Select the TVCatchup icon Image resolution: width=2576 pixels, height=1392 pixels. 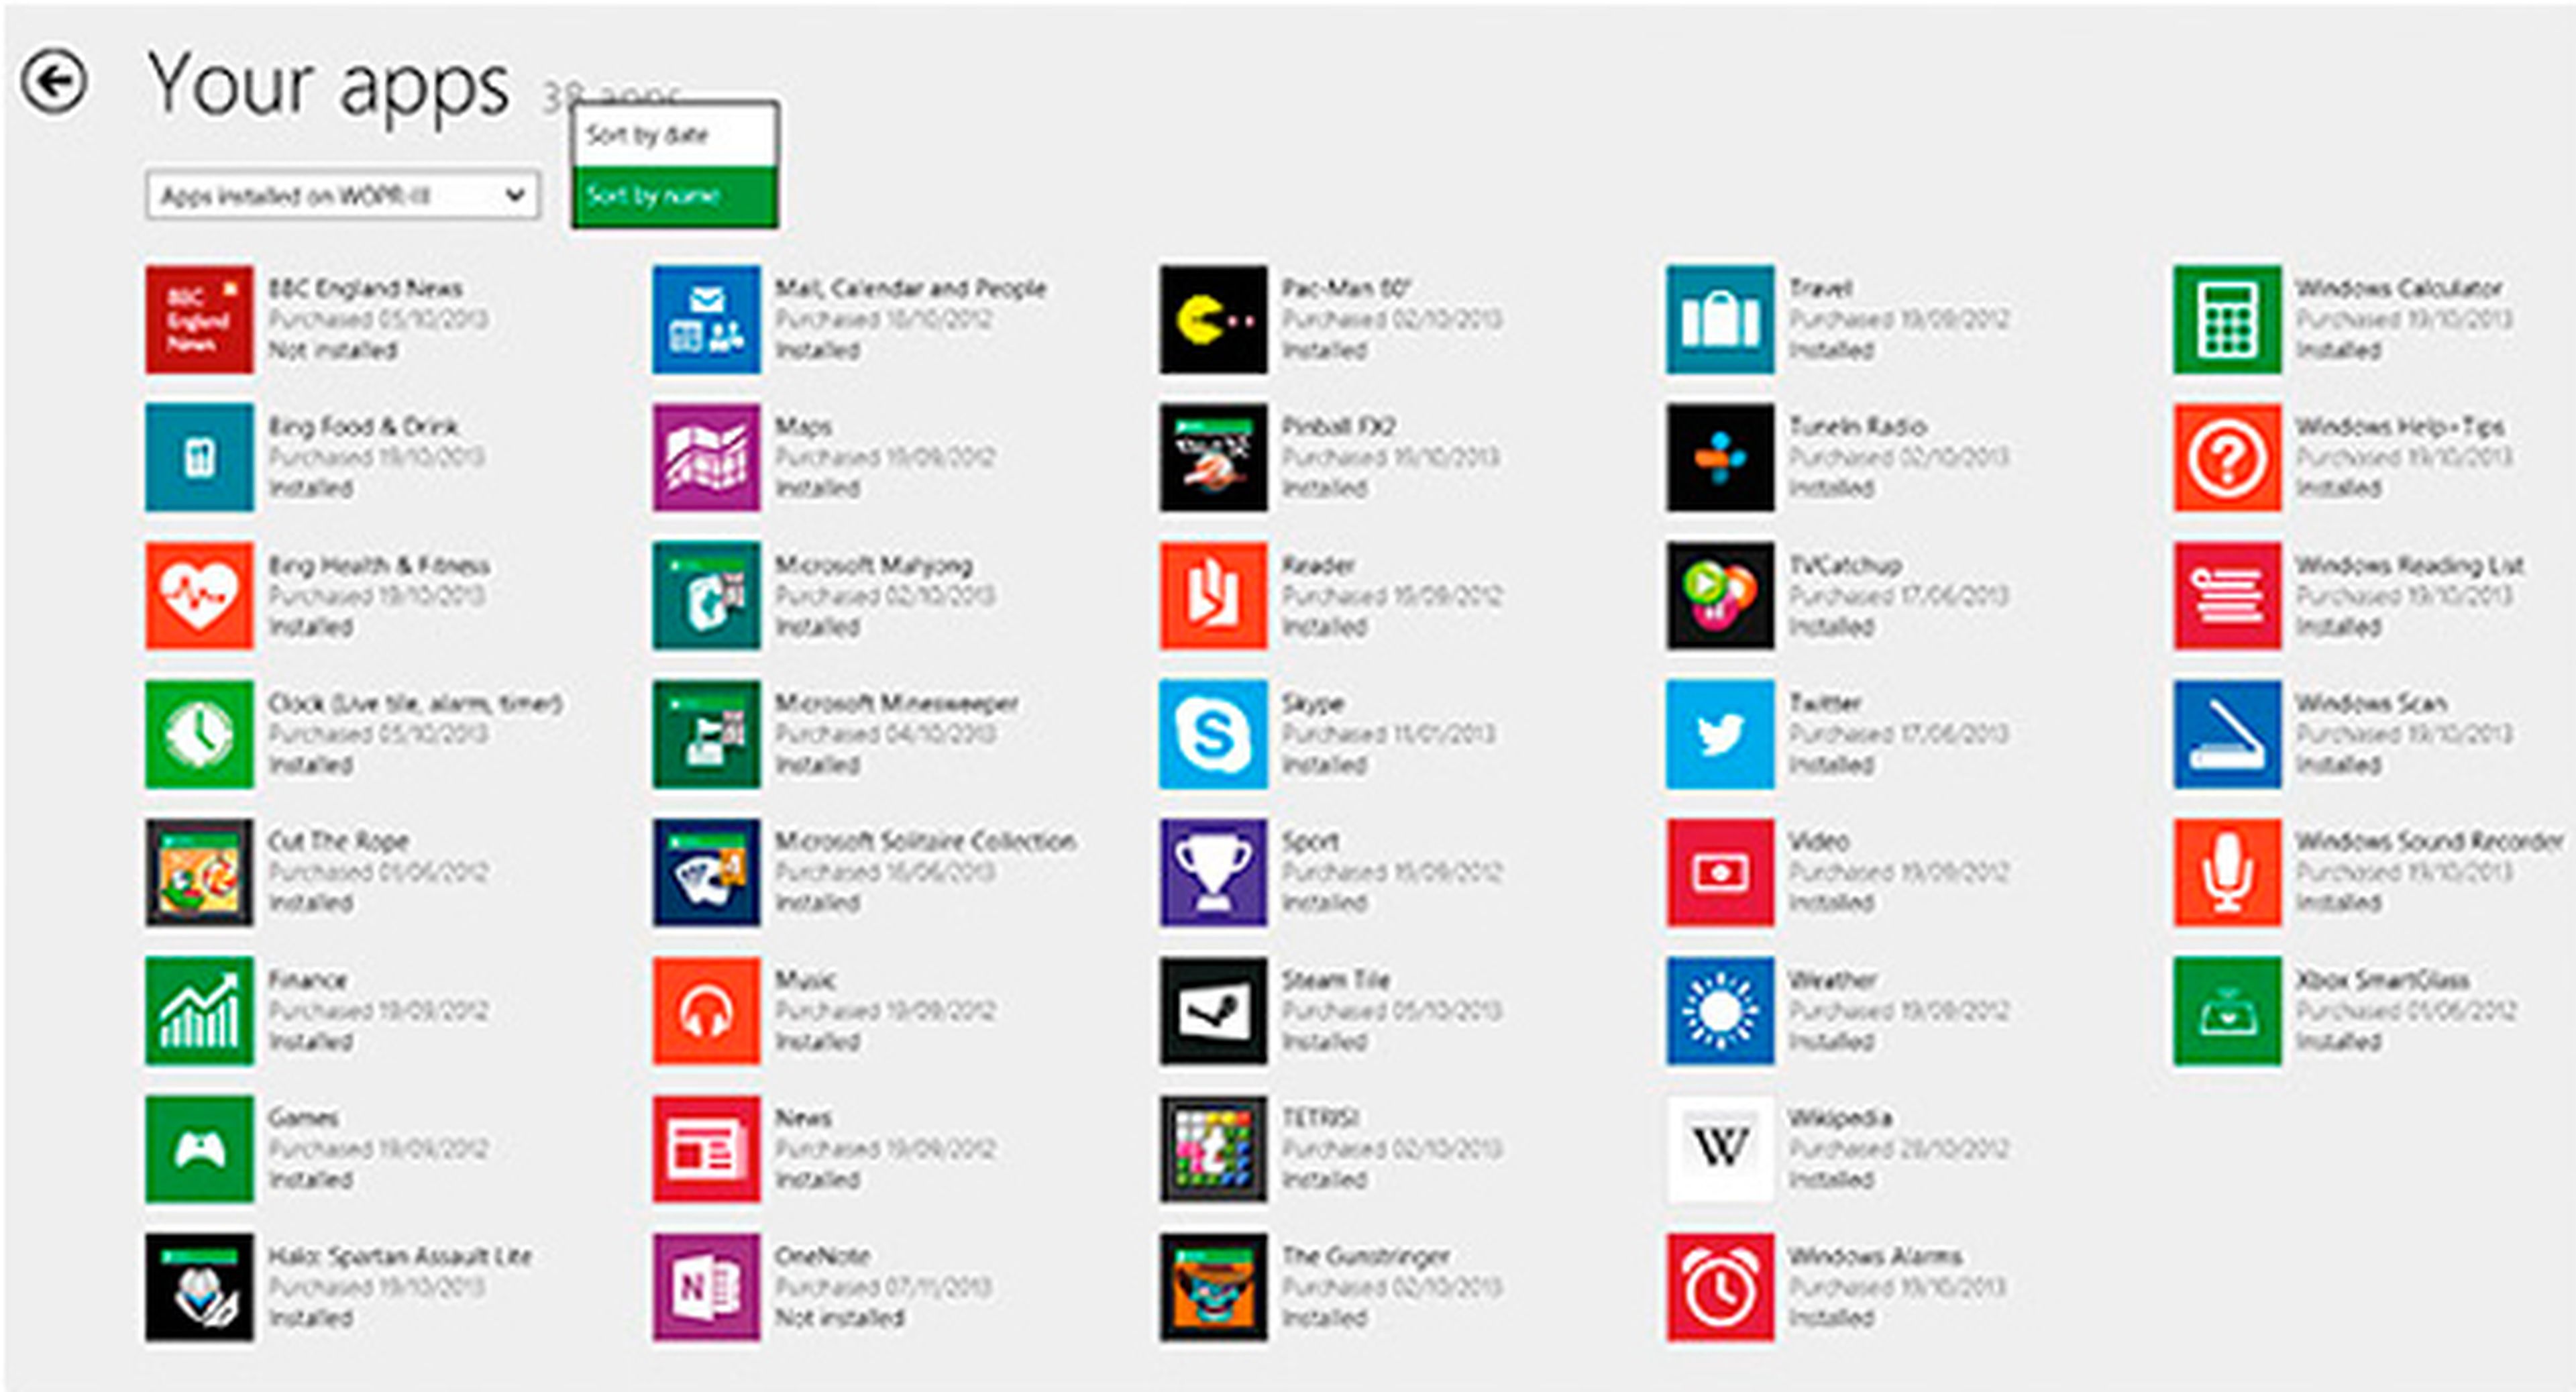point(1720,596)
